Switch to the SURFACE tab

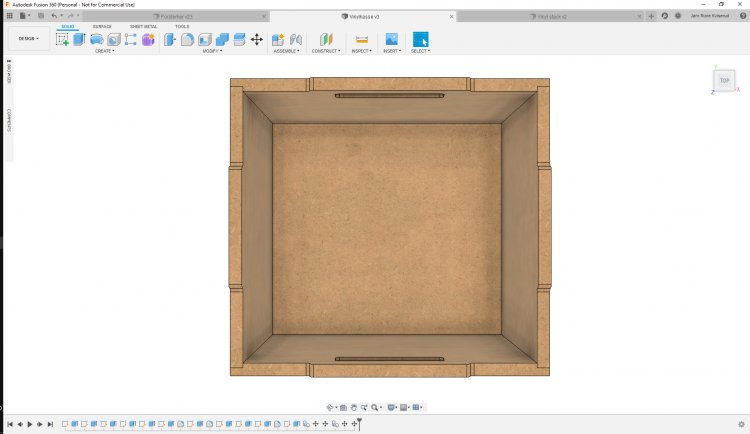(102, 27)
